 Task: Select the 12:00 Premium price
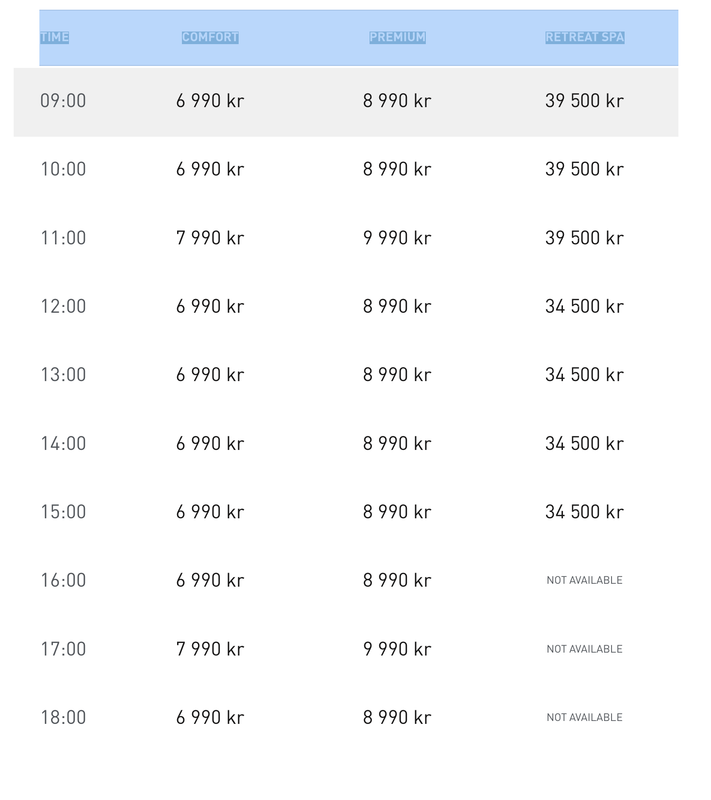(397, 306)
